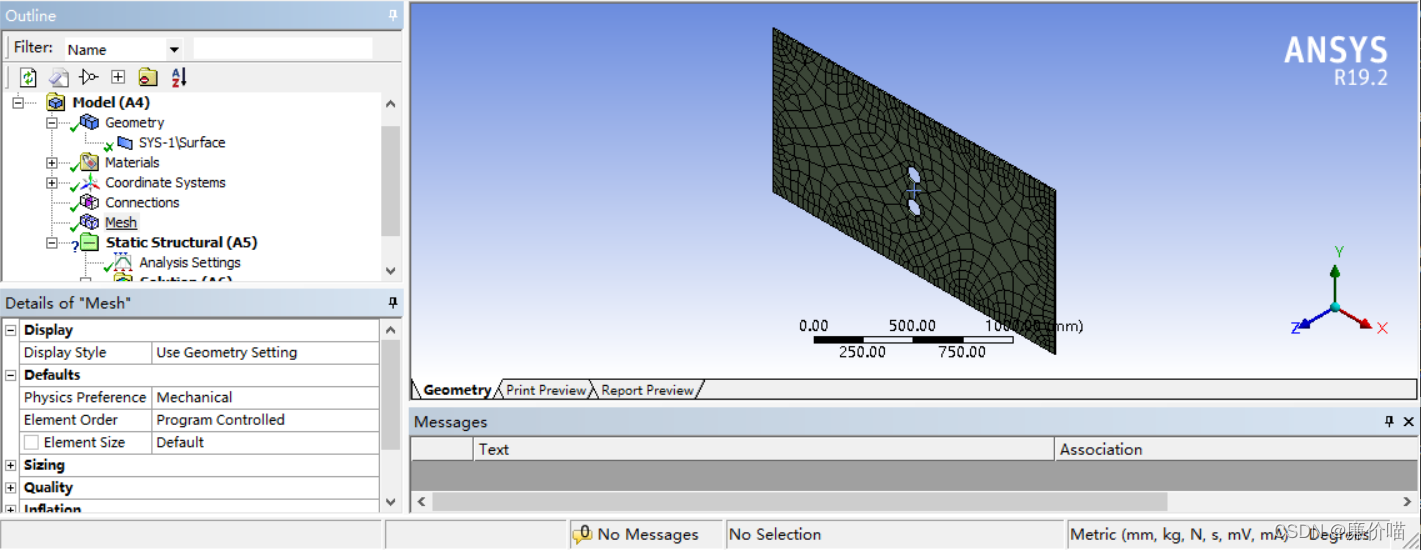Click the Messages horizontal scrollbar thumb
This screenshot has height=550, width=1421.
point(800,501)
